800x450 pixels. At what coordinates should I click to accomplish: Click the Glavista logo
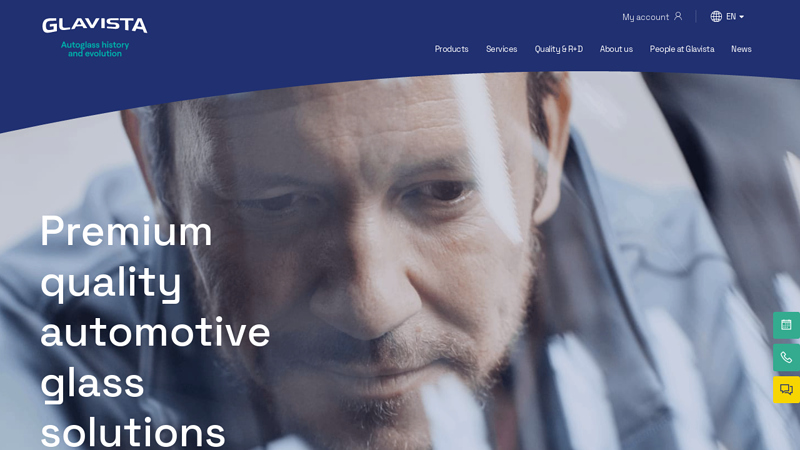(x=94, y=25)
